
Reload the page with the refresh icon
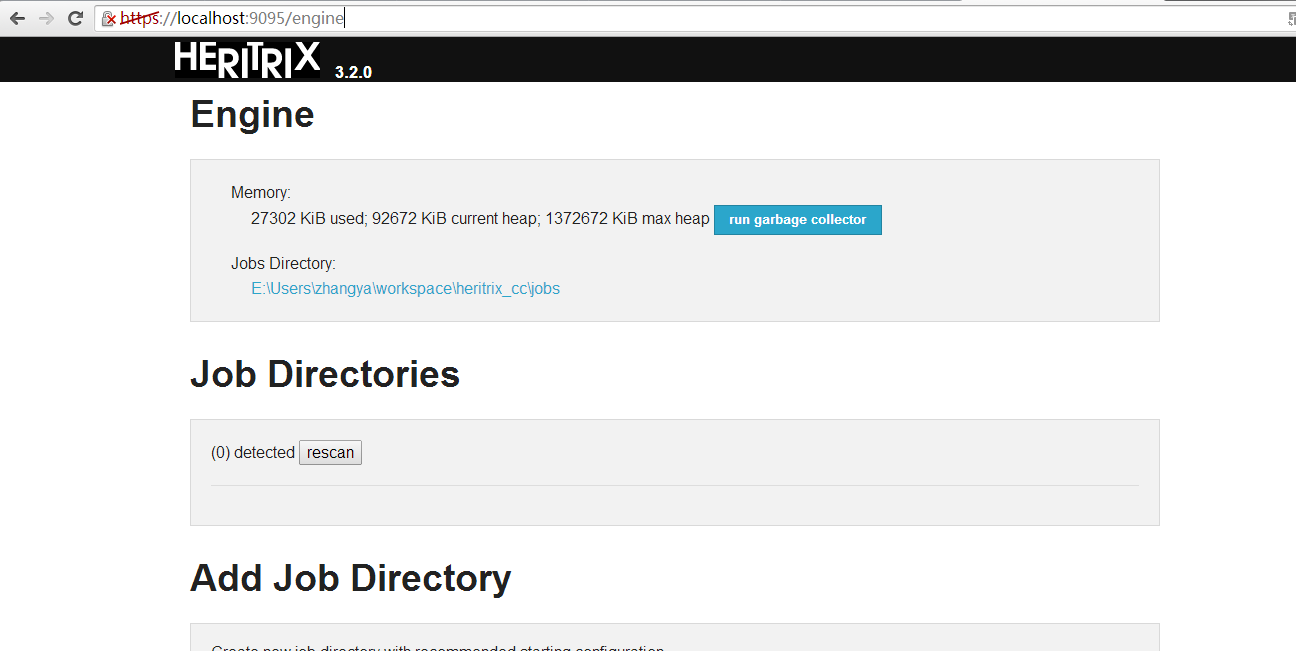click(x=75, y=18)
